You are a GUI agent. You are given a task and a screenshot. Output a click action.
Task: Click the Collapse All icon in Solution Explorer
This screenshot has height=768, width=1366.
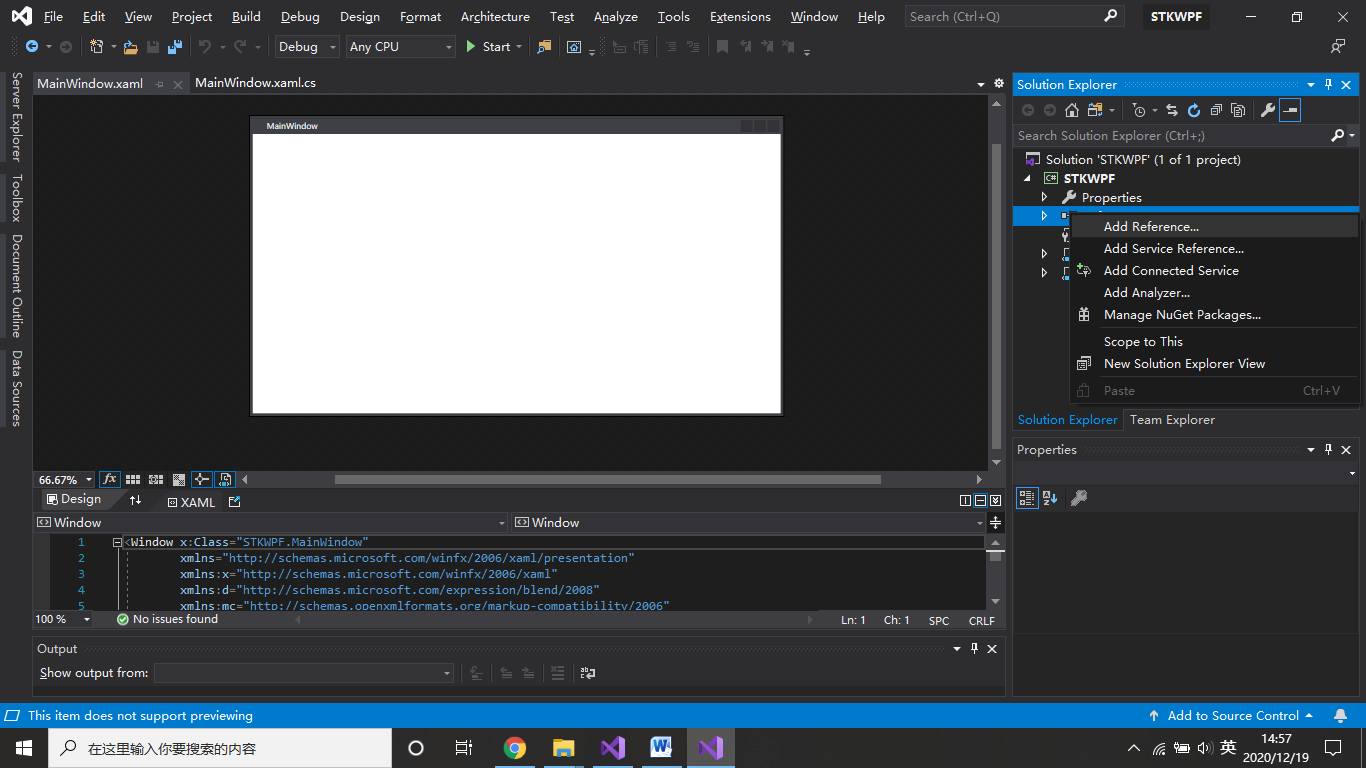pyautogui.click(x=1216, y=110)
